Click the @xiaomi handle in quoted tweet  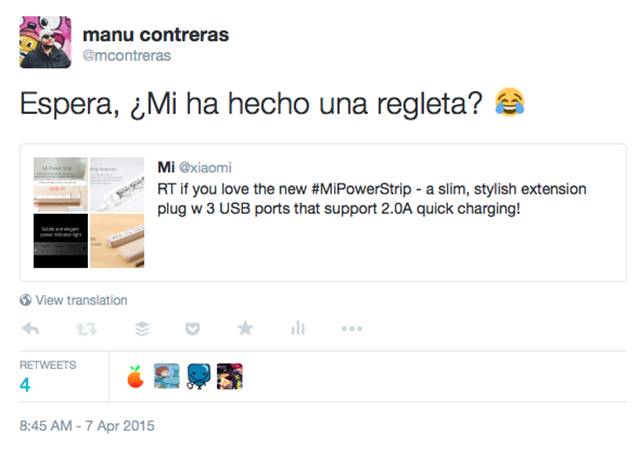click(x=205, y=167)
